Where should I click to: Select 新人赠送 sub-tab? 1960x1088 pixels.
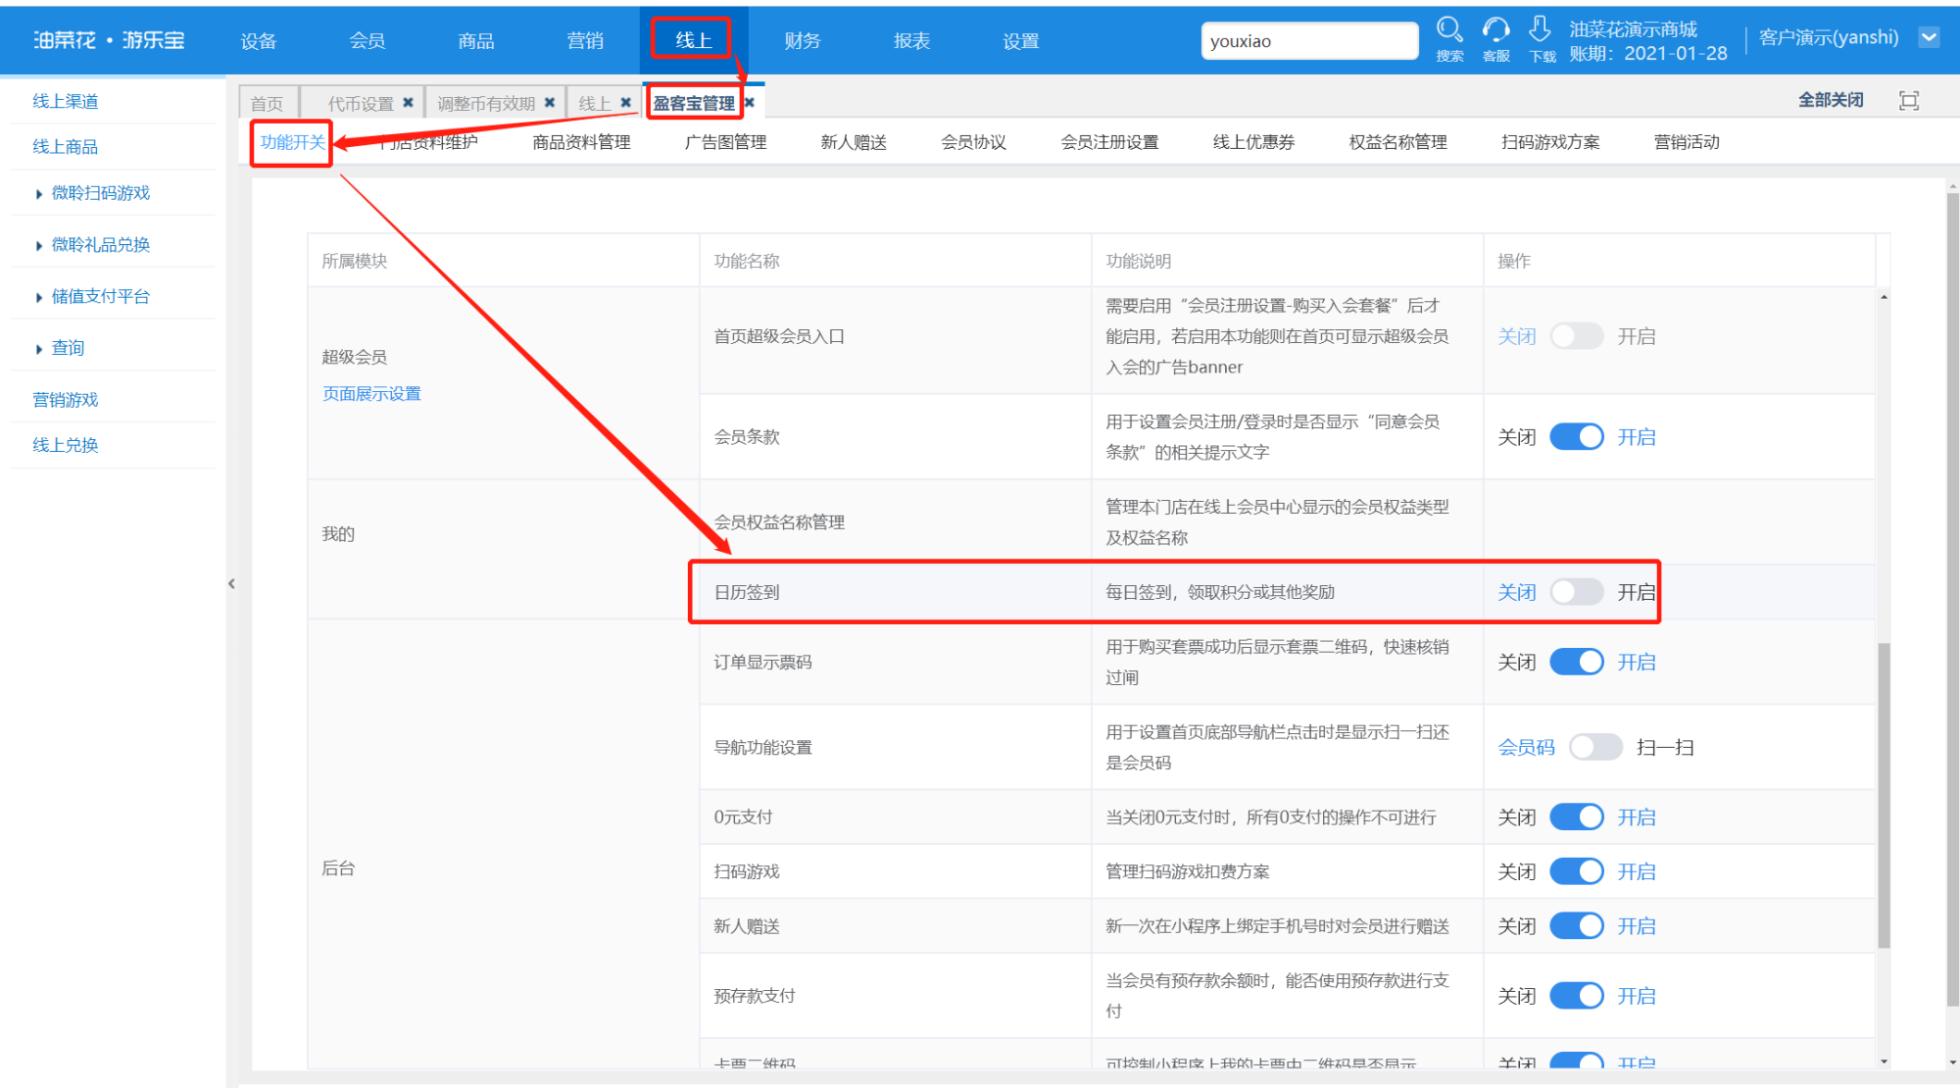[853, 142]
